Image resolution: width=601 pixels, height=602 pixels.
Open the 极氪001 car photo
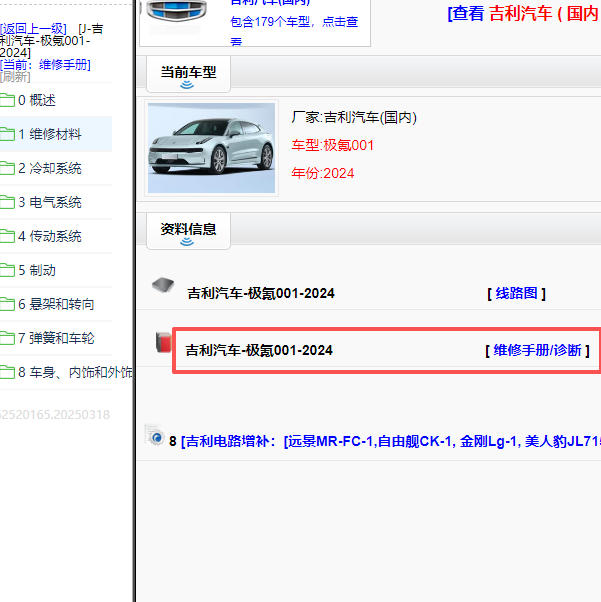[211, 148]
